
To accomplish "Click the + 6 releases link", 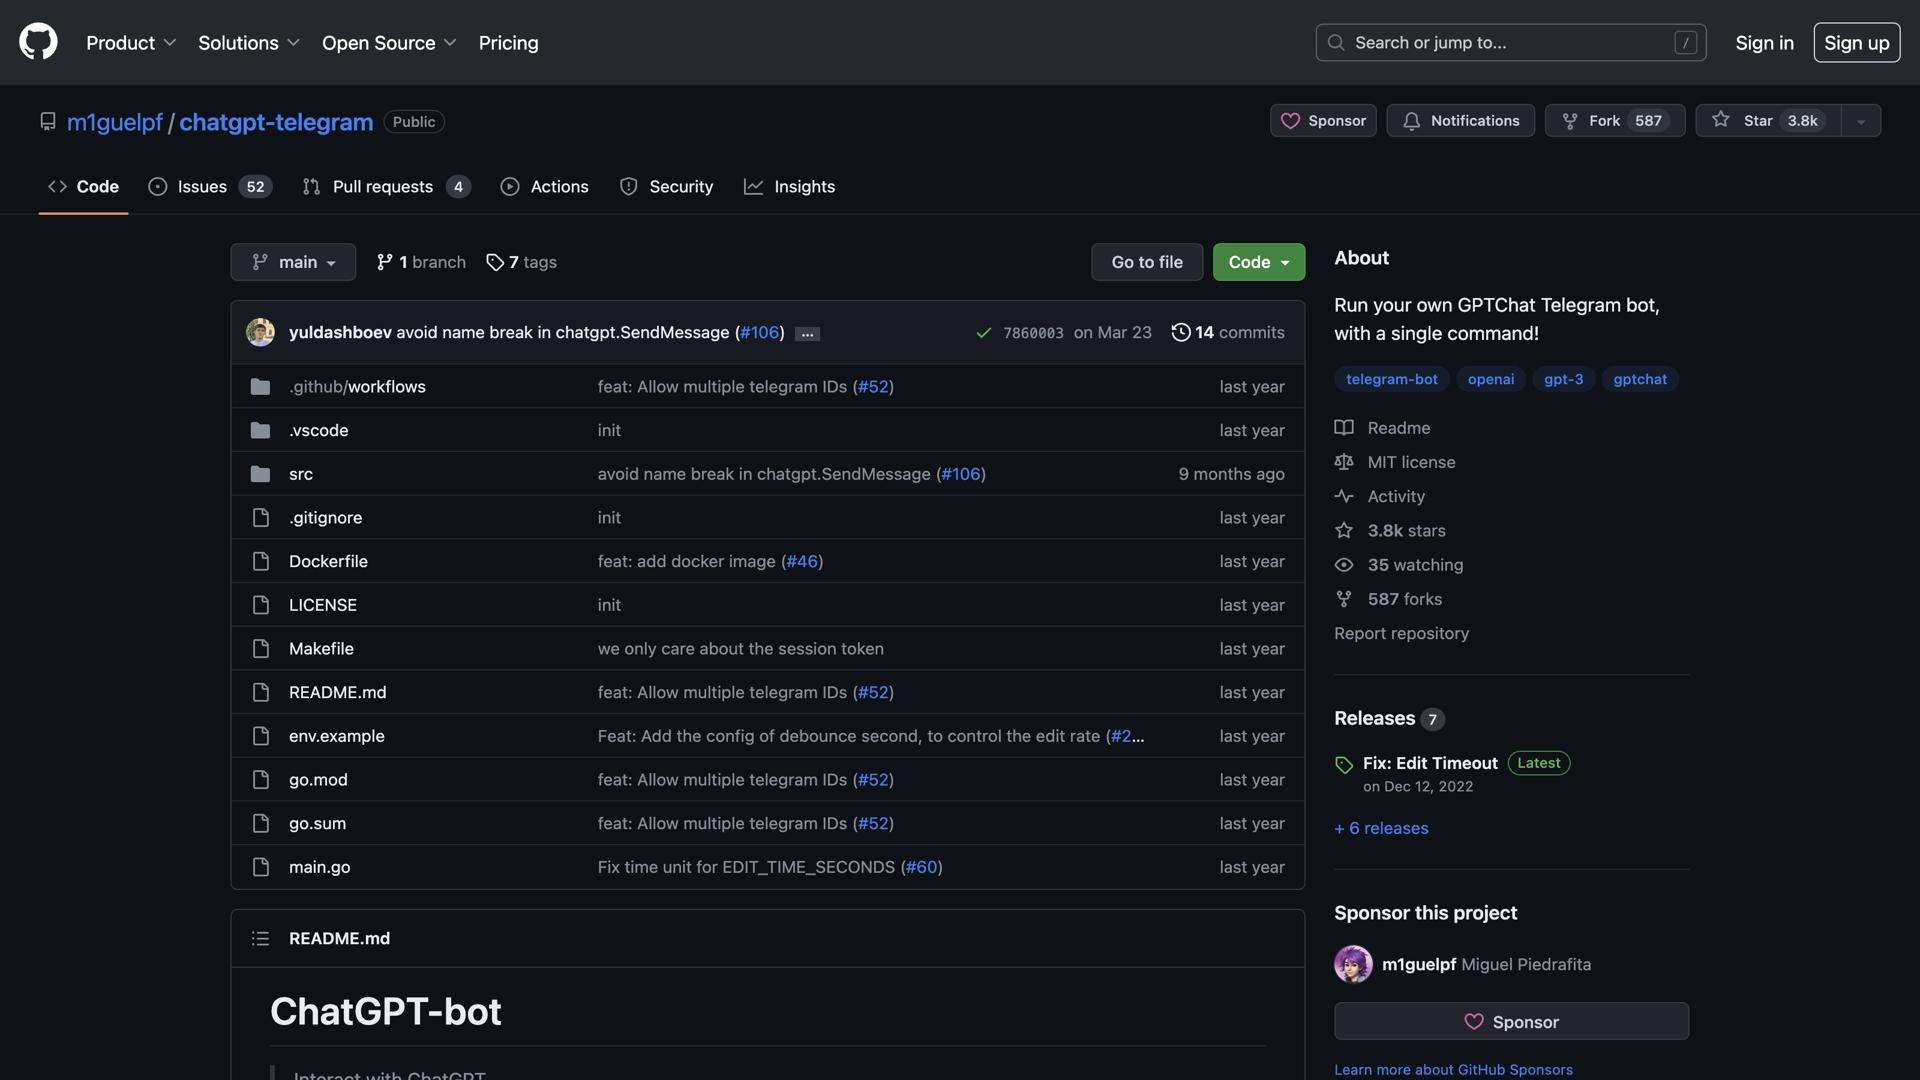I will tap(1380, 827).
